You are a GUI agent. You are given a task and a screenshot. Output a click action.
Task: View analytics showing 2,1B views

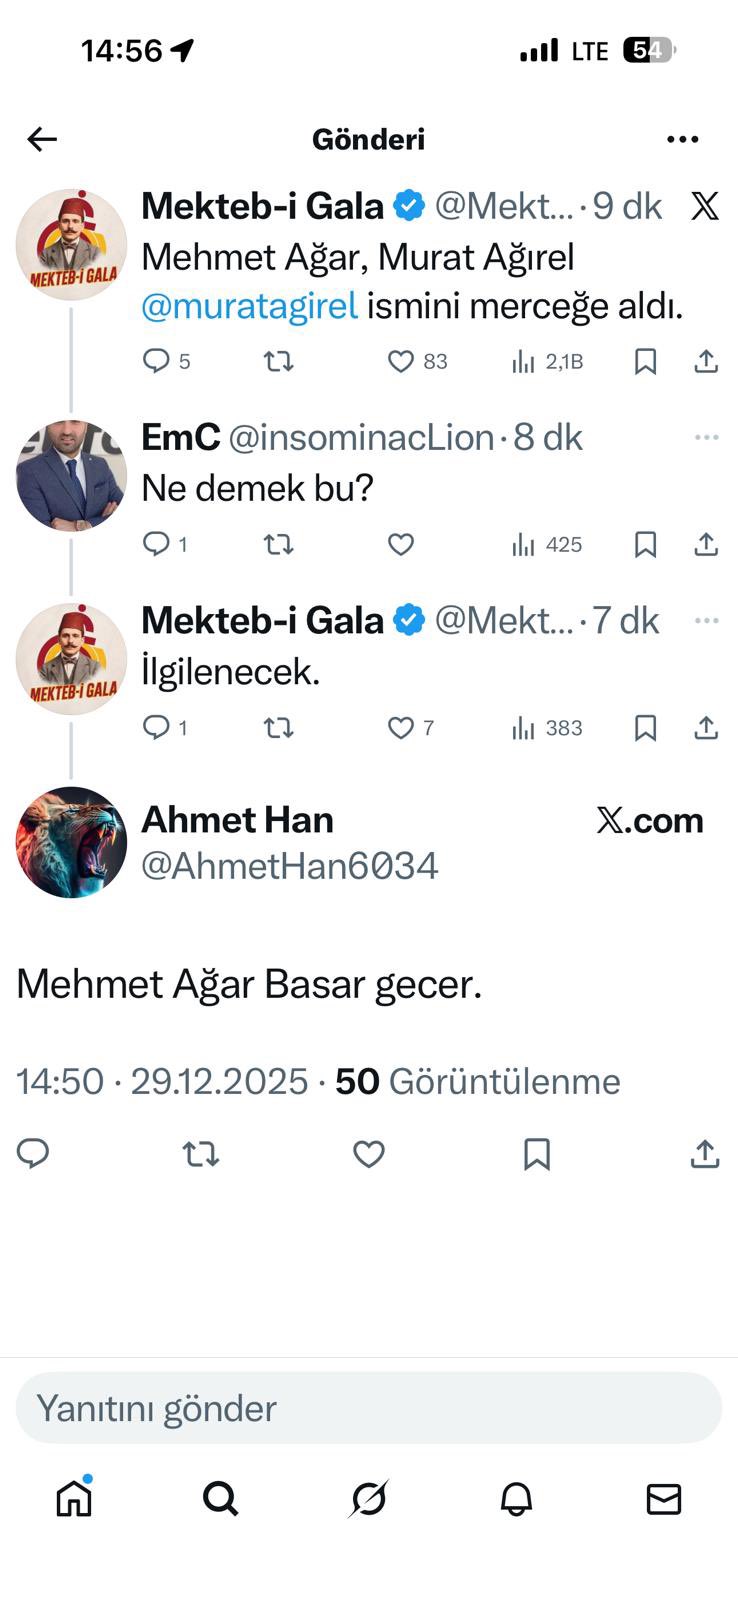coord(524,362)
